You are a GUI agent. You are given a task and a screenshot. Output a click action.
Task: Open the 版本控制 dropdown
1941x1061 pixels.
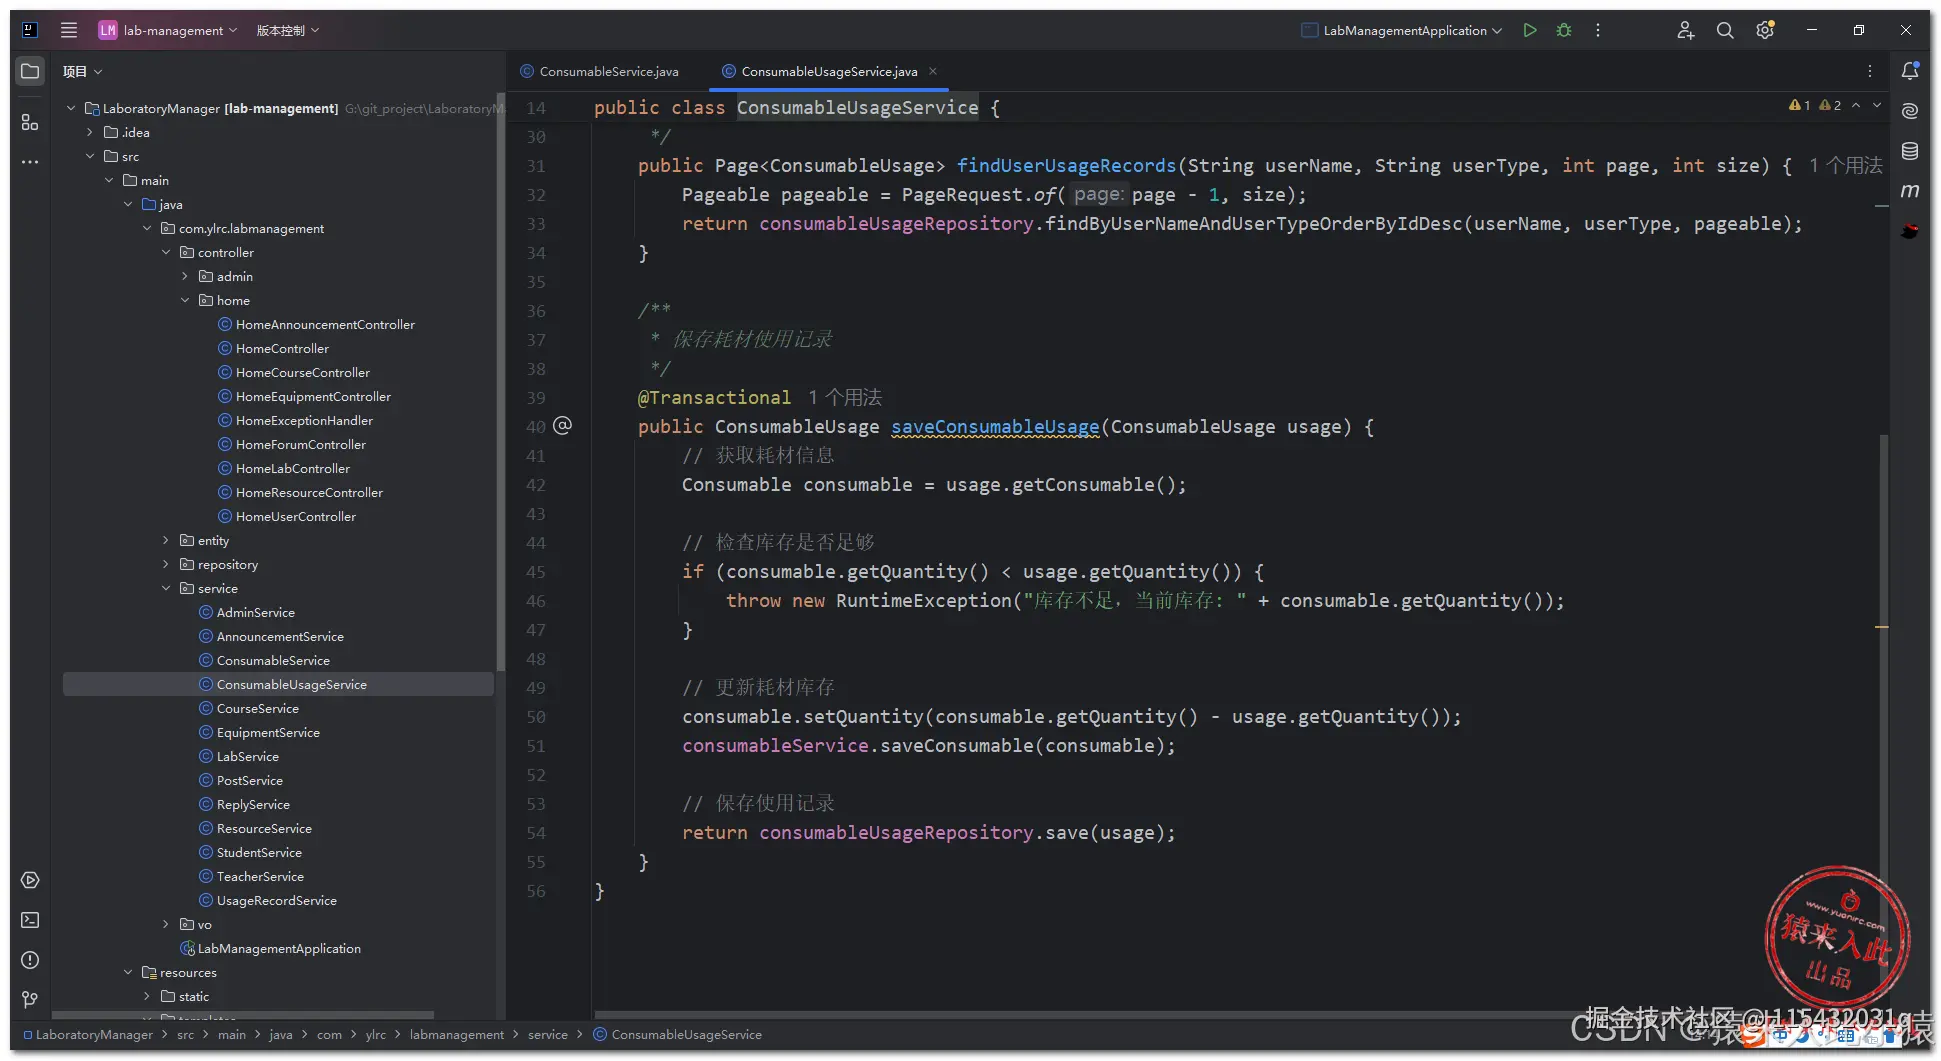pyautogui.click(x=288, y=30)
